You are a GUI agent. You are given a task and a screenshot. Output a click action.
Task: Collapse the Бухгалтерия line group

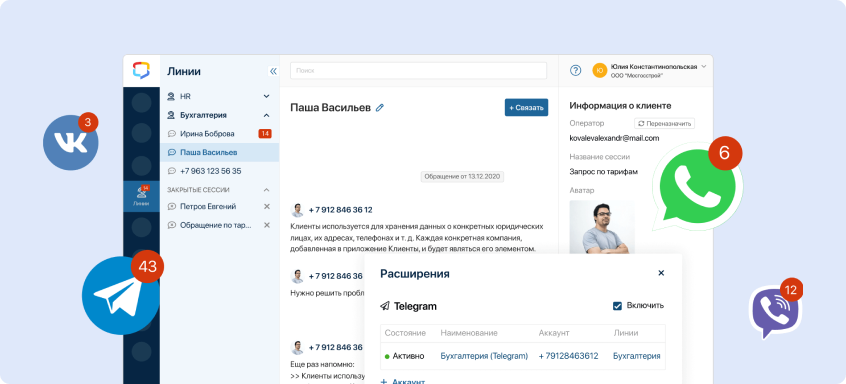pos(266,115)
